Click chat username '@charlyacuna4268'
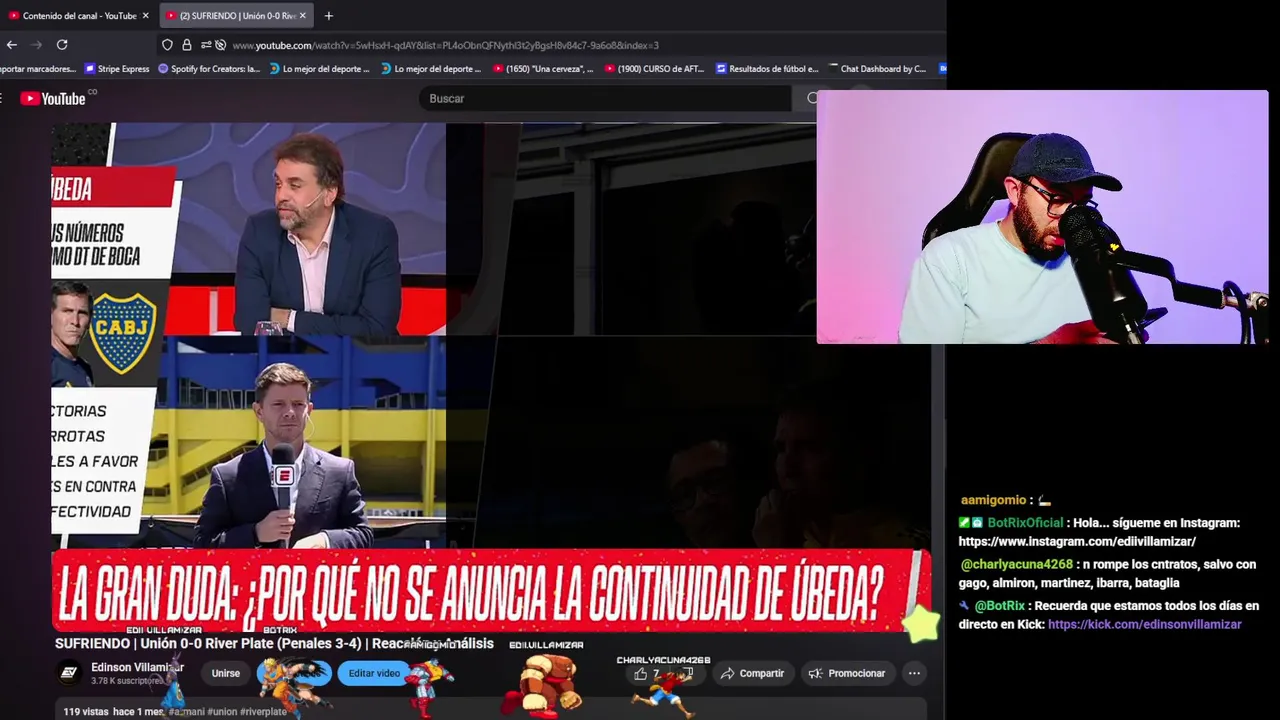 (x=1016, y=564)
